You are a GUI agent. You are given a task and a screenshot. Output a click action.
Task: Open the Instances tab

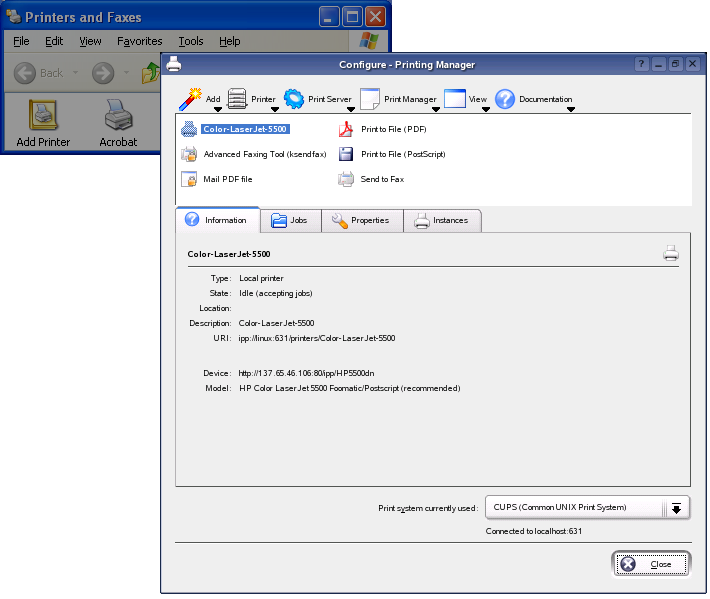tap(441, 220)
